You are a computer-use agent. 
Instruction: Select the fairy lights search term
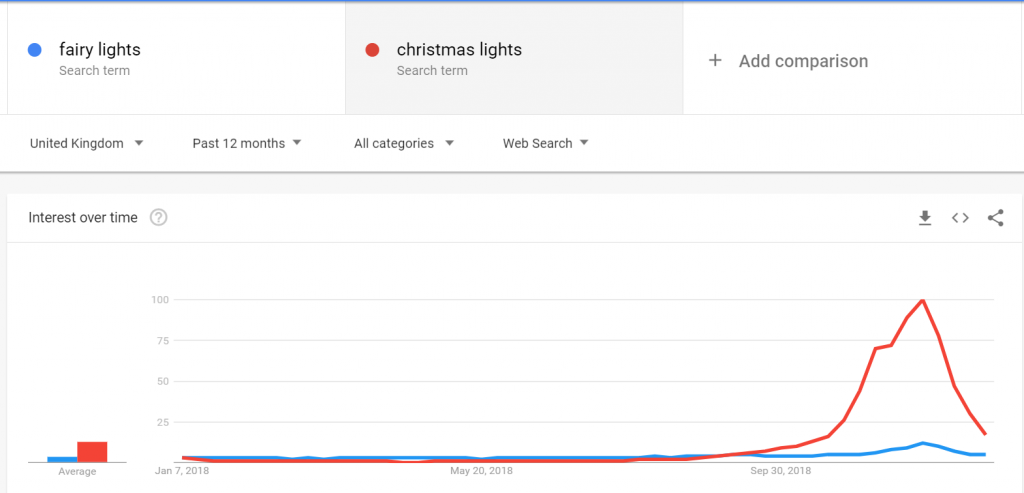click(100, 50)
